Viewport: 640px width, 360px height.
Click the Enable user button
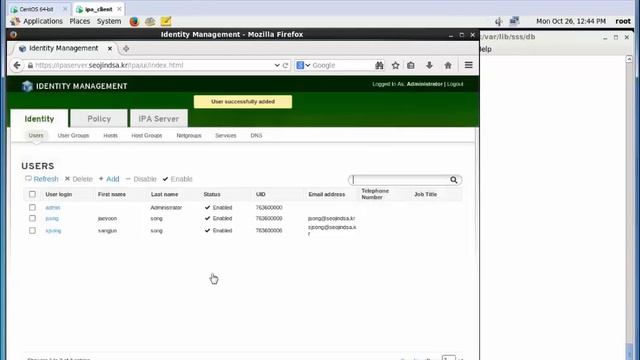point(178,179)
